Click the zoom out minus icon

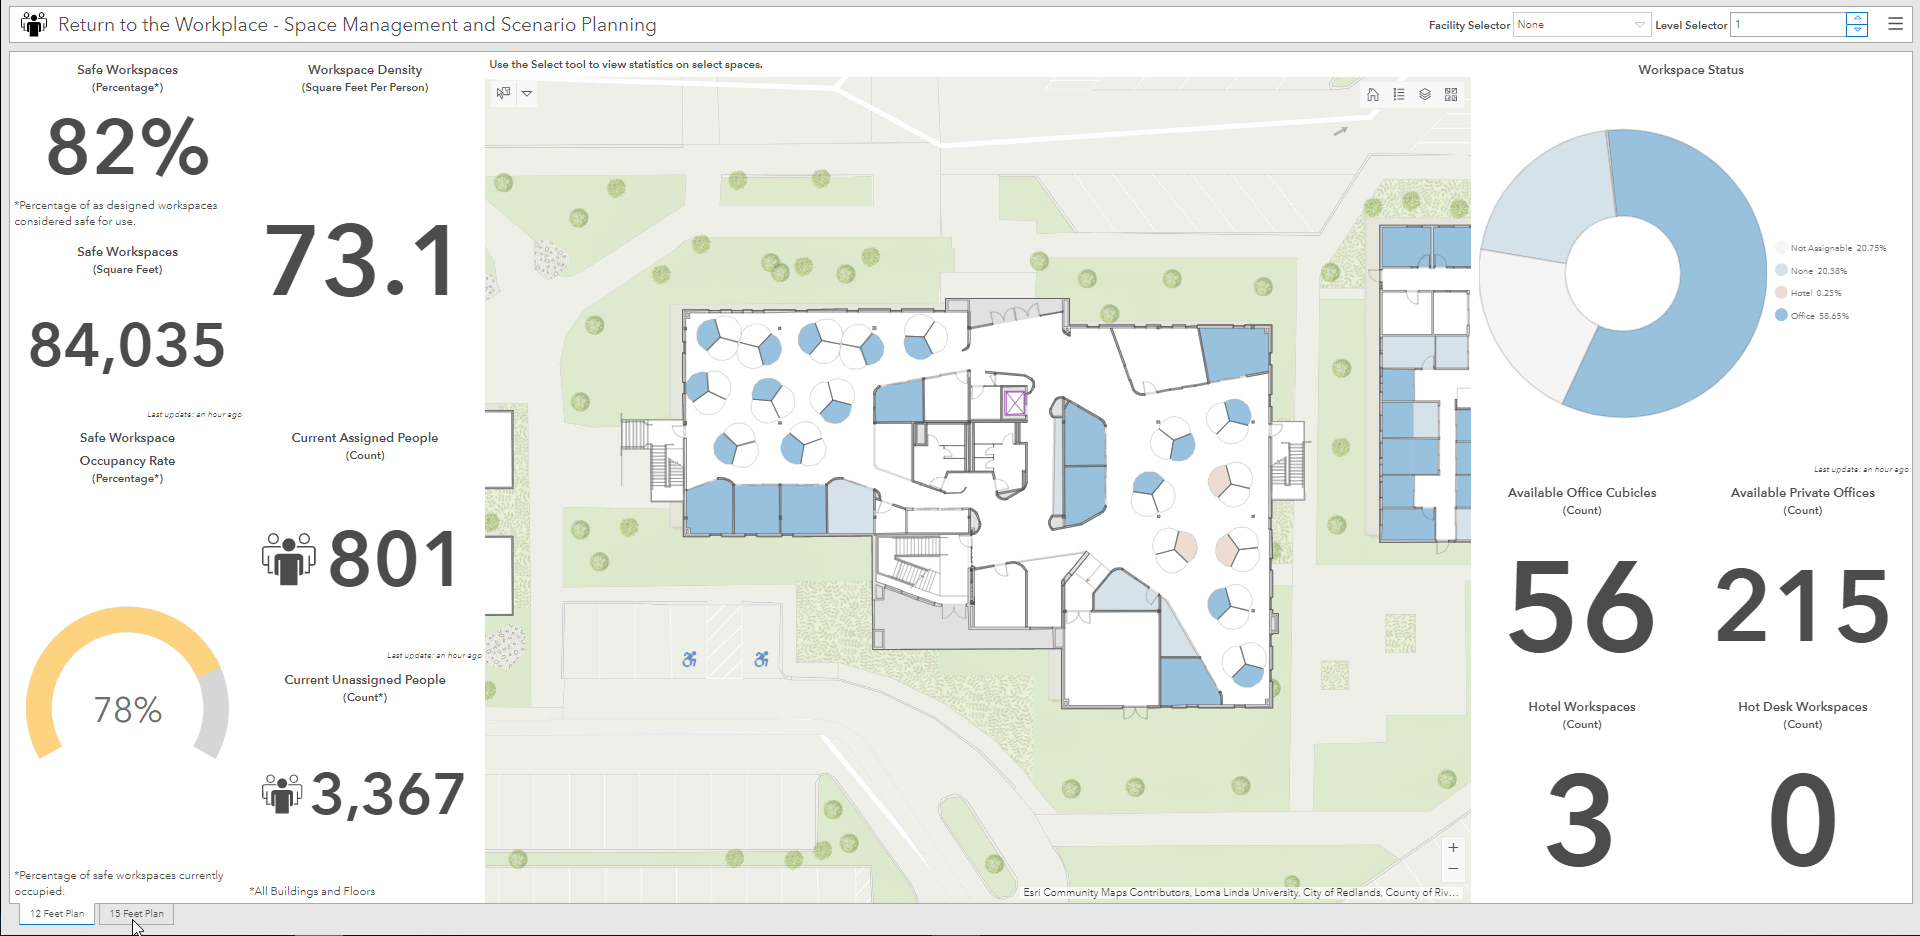coord(1453,869)
